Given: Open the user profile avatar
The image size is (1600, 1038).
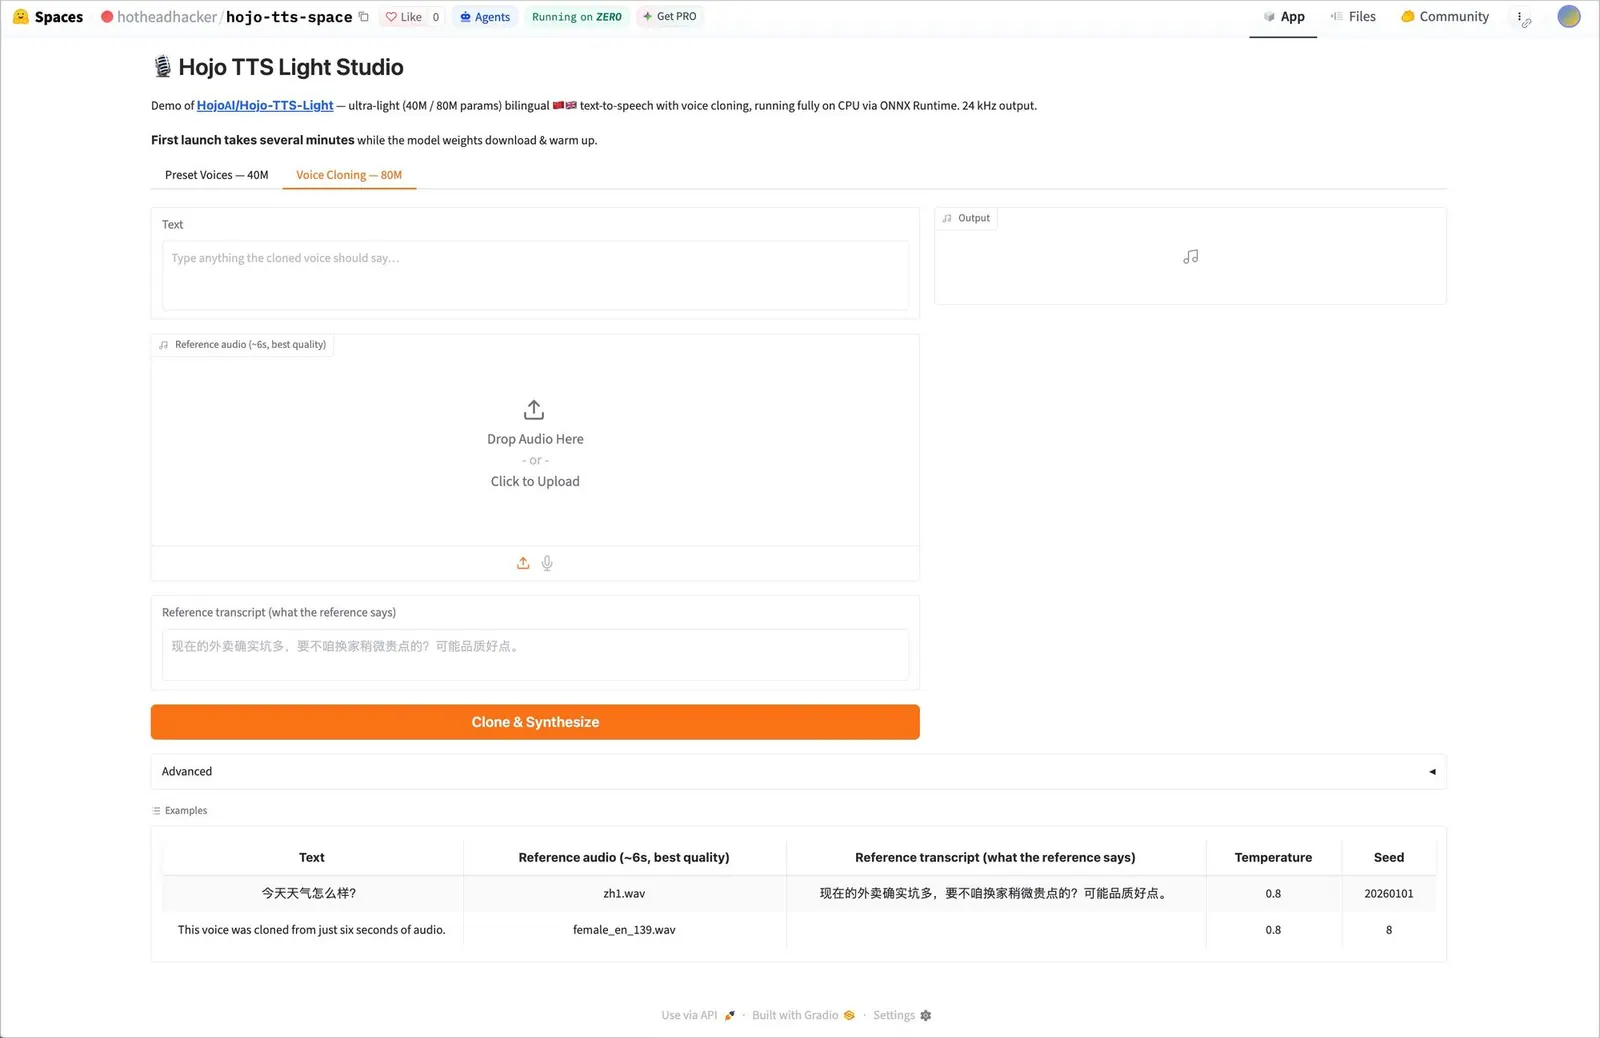Looking at the screenshot, I should point(1569,17).
